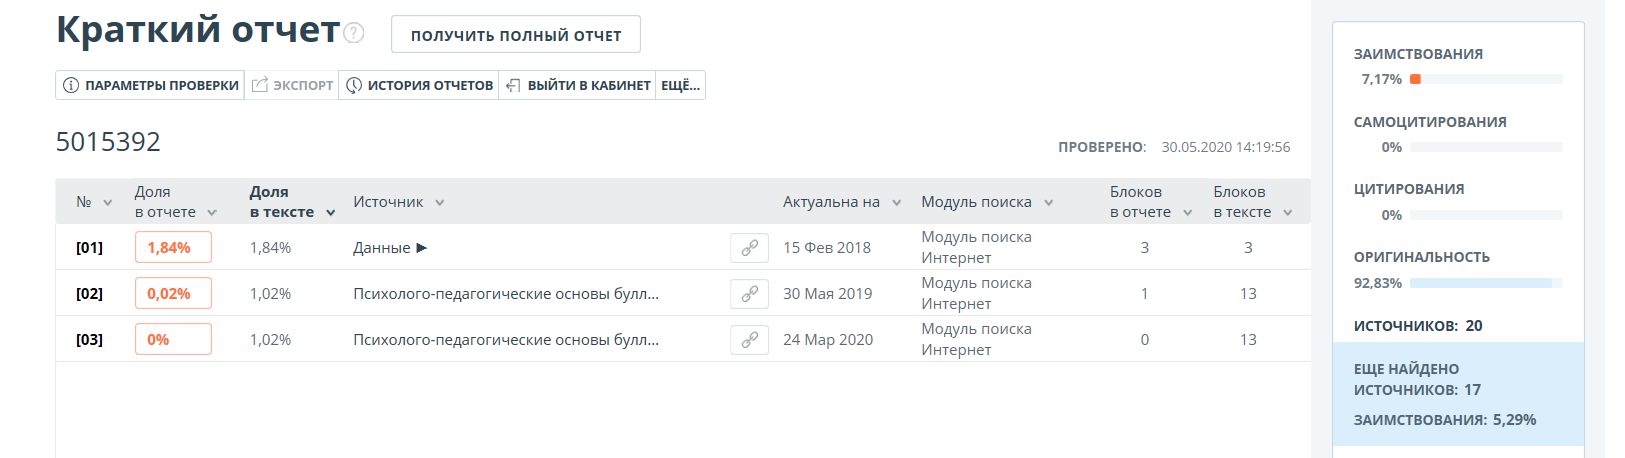Click the clock icon of История отчетов

point(354,86)
